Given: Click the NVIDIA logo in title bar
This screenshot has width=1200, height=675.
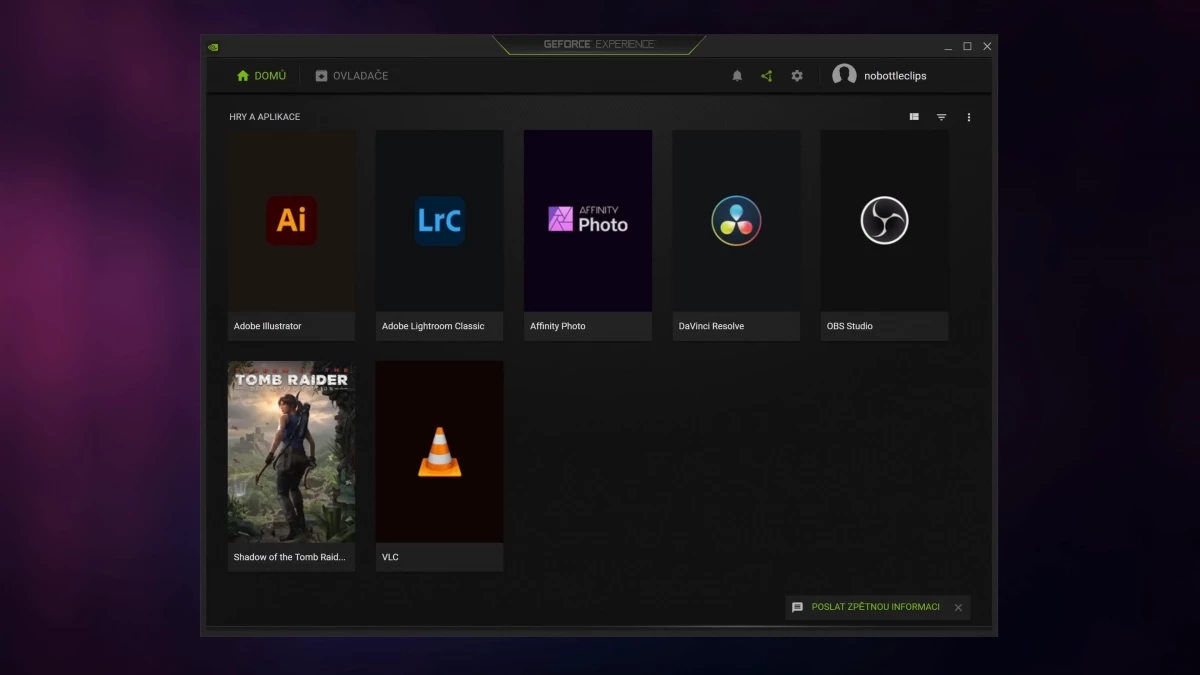Looking at the screenshot, I should tap(213, 46).
